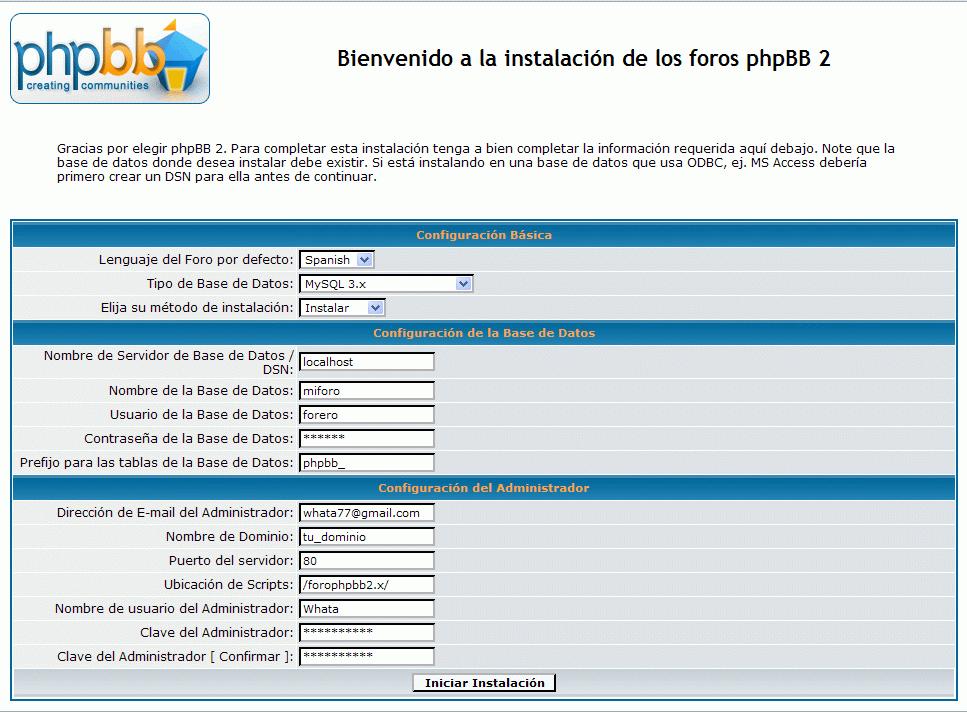This screenshot has height=712, width=967.
Task: Click the phpBB creating communities logo
Action: [x=110, y=59]
